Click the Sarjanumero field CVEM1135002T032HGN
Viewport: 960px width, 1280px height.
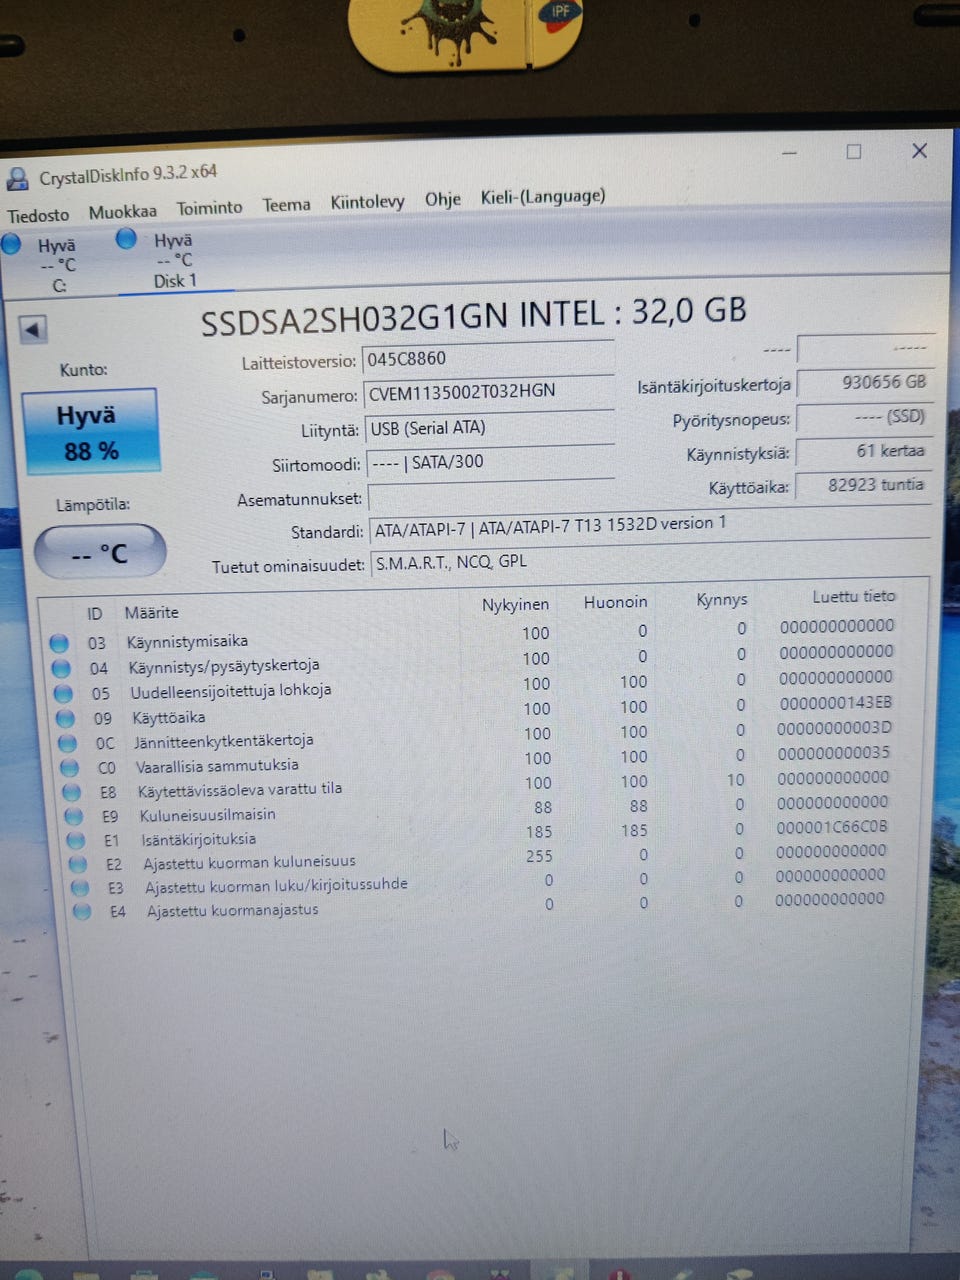488,392
